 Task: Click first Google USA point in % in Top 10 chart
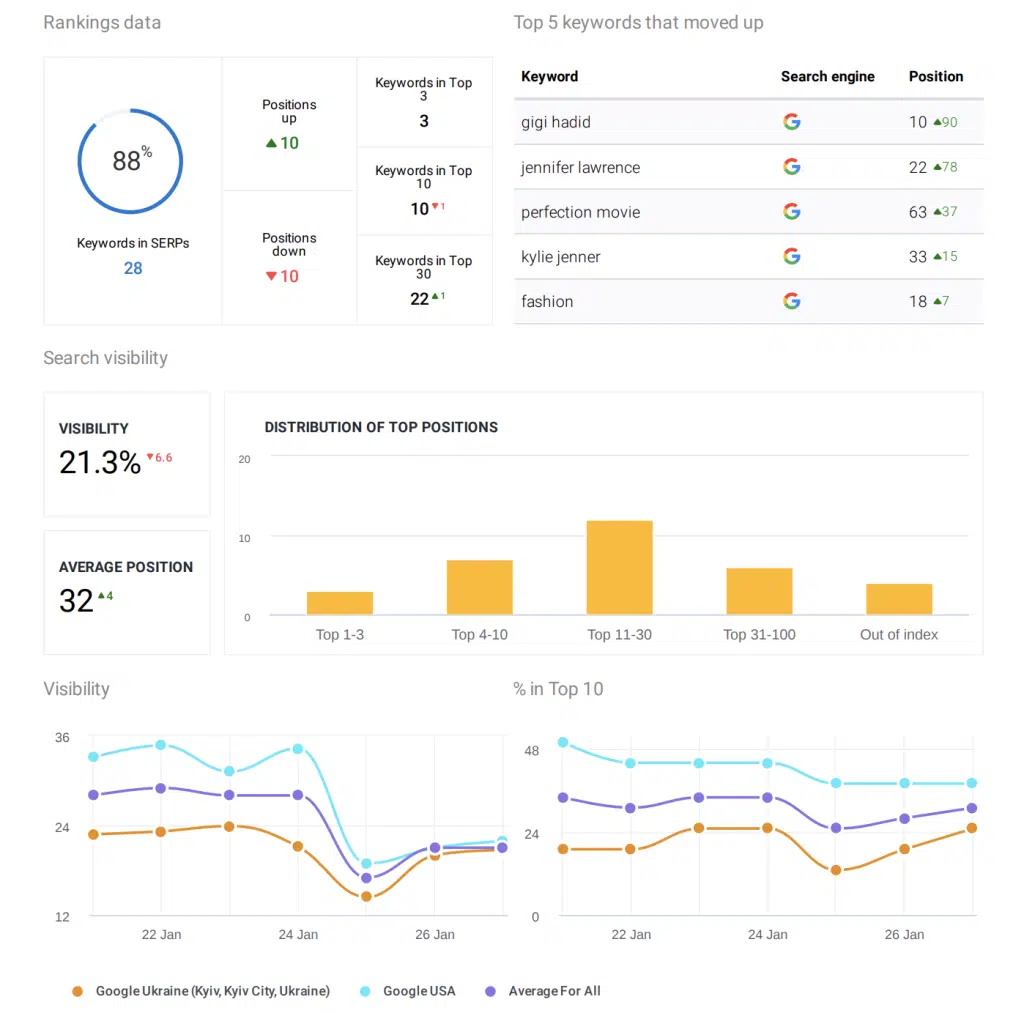tap(563, 743)
